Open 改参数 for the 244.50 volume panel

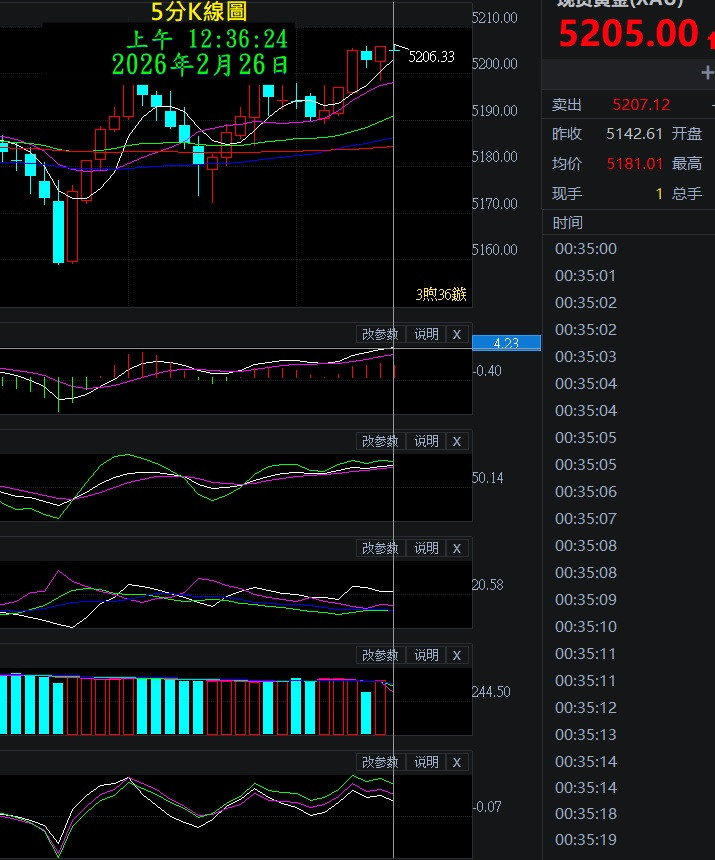(380, 655)
